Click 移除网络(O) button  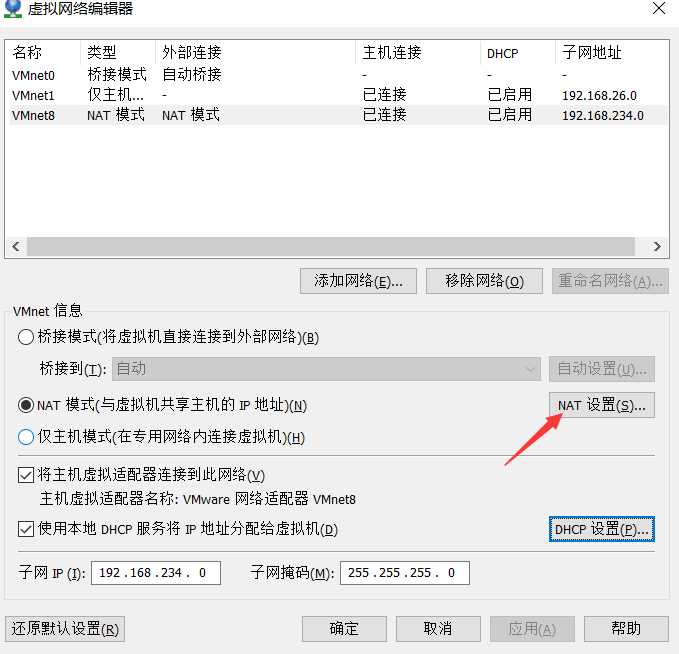click(484, 281)
